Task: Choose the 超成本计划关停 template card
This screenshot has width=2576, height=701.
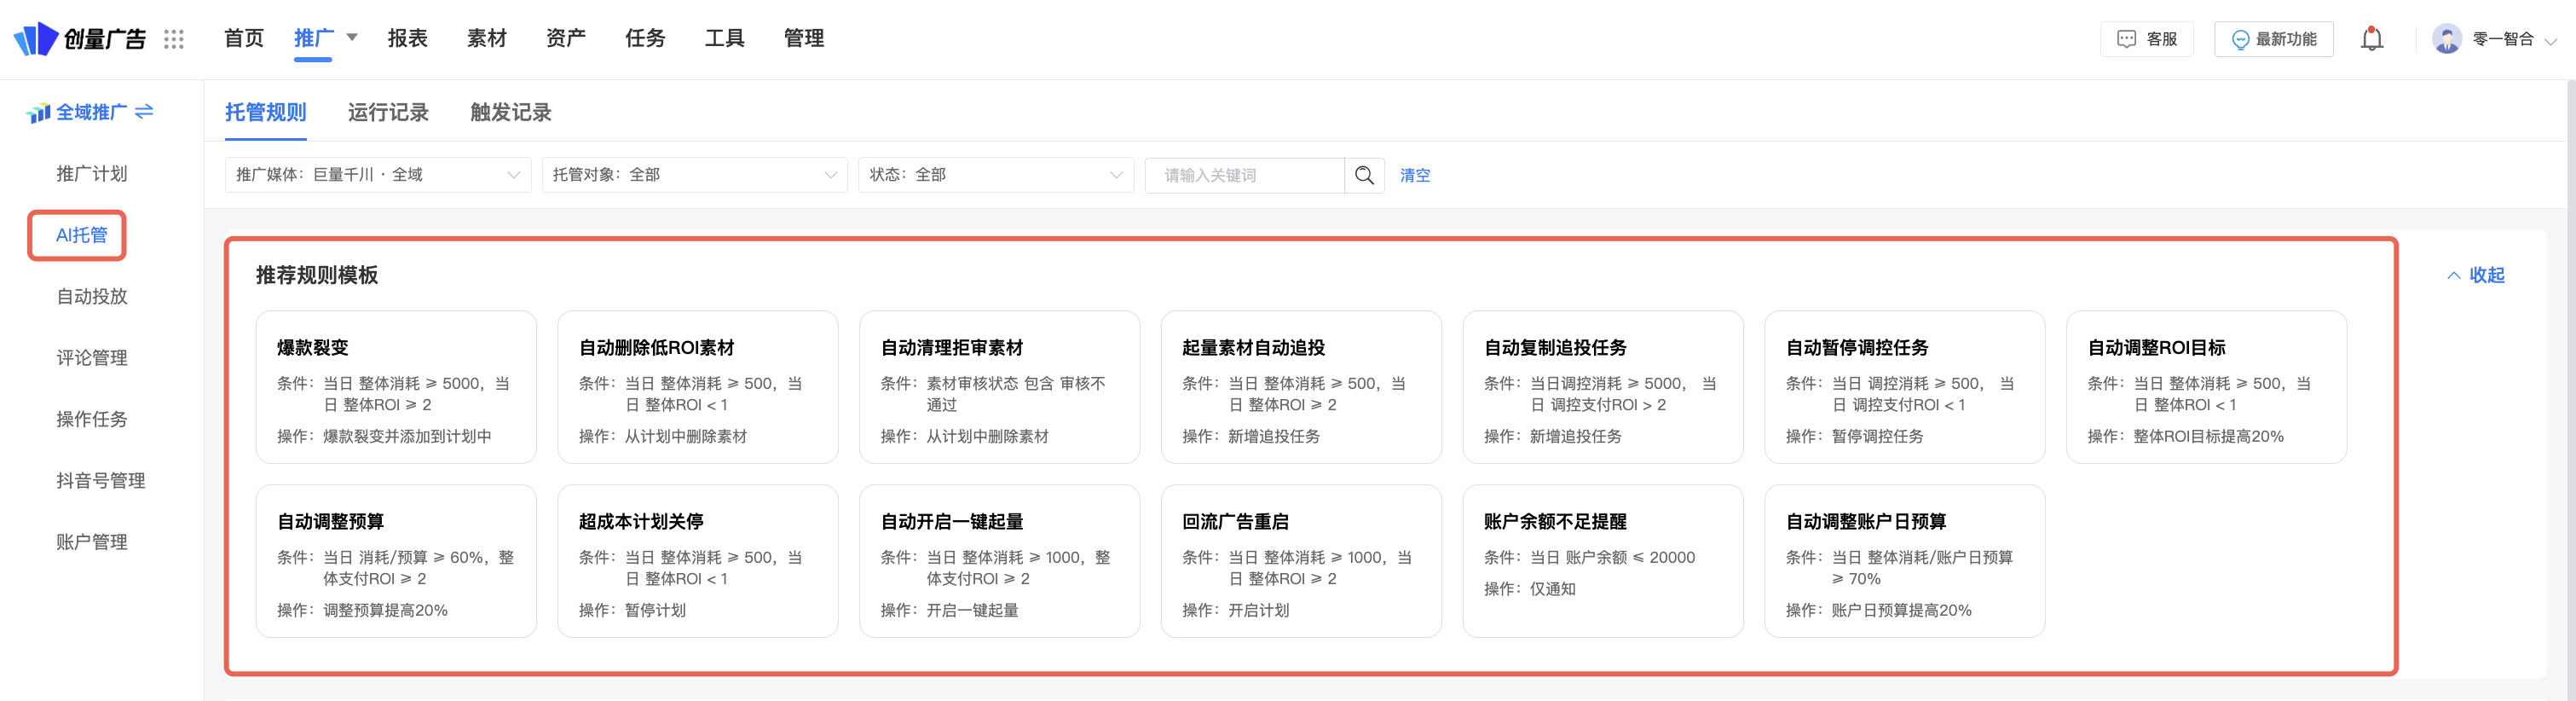Action: coord(698,561)
